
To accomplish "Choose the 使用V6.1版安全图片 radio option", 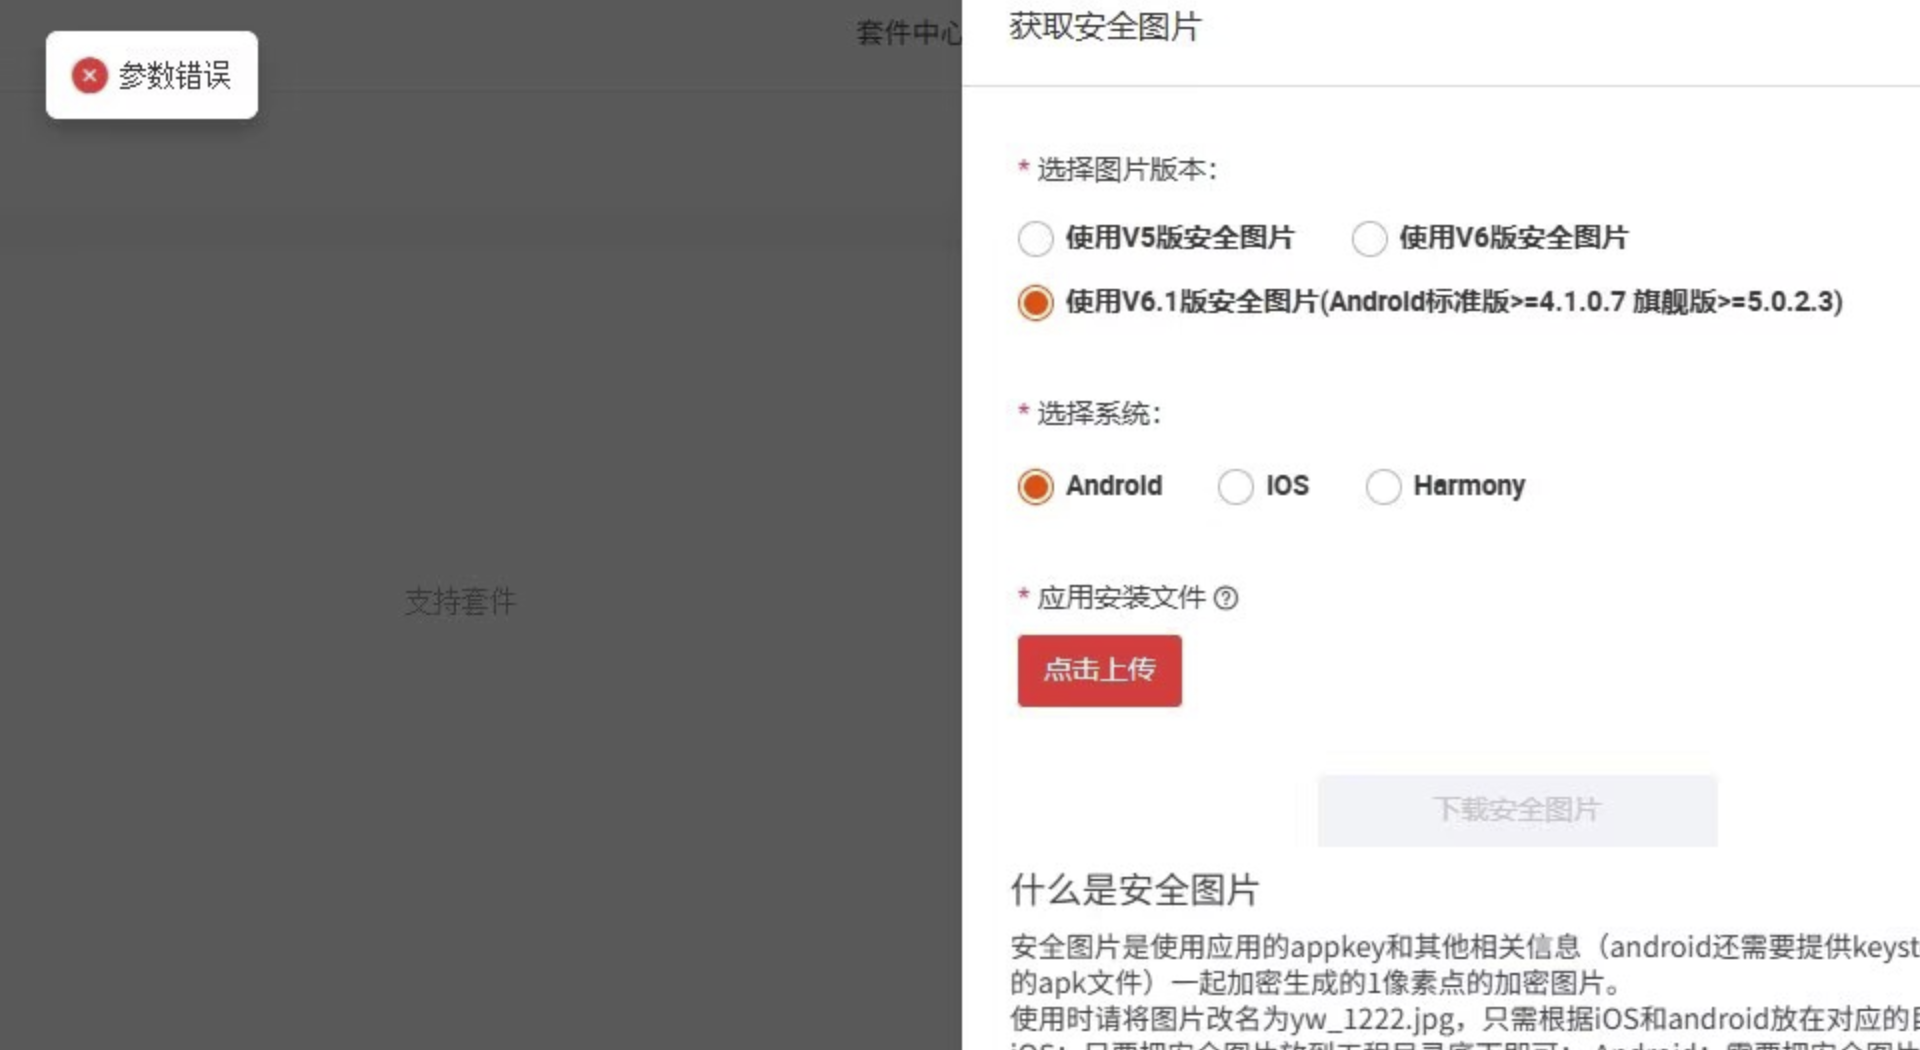I will 1036,302.
